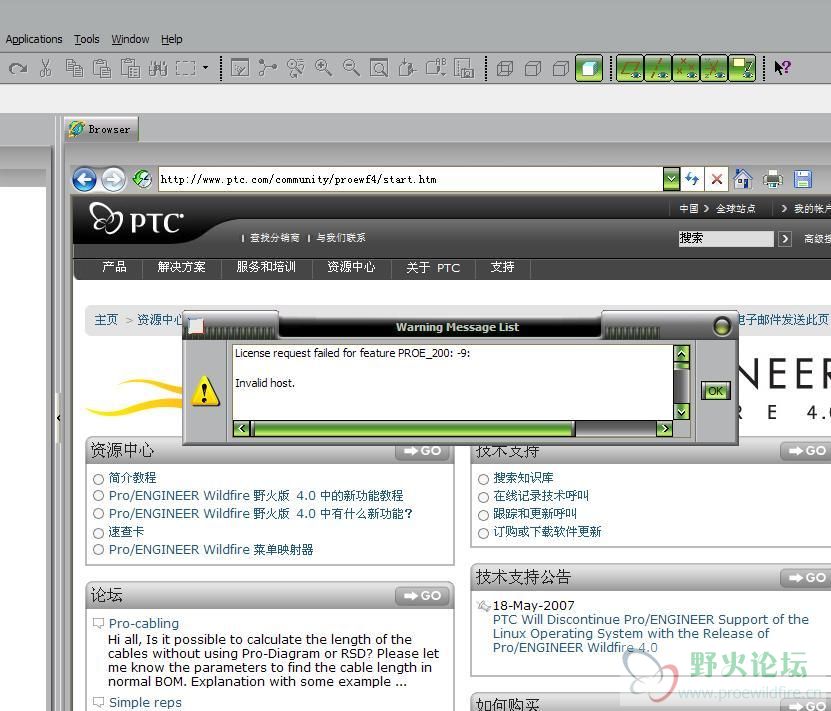Open the 解决方案 navigation menu
The height and width of the screenshot is (711, 831).
pyautogui.click(x=181, y=267)
